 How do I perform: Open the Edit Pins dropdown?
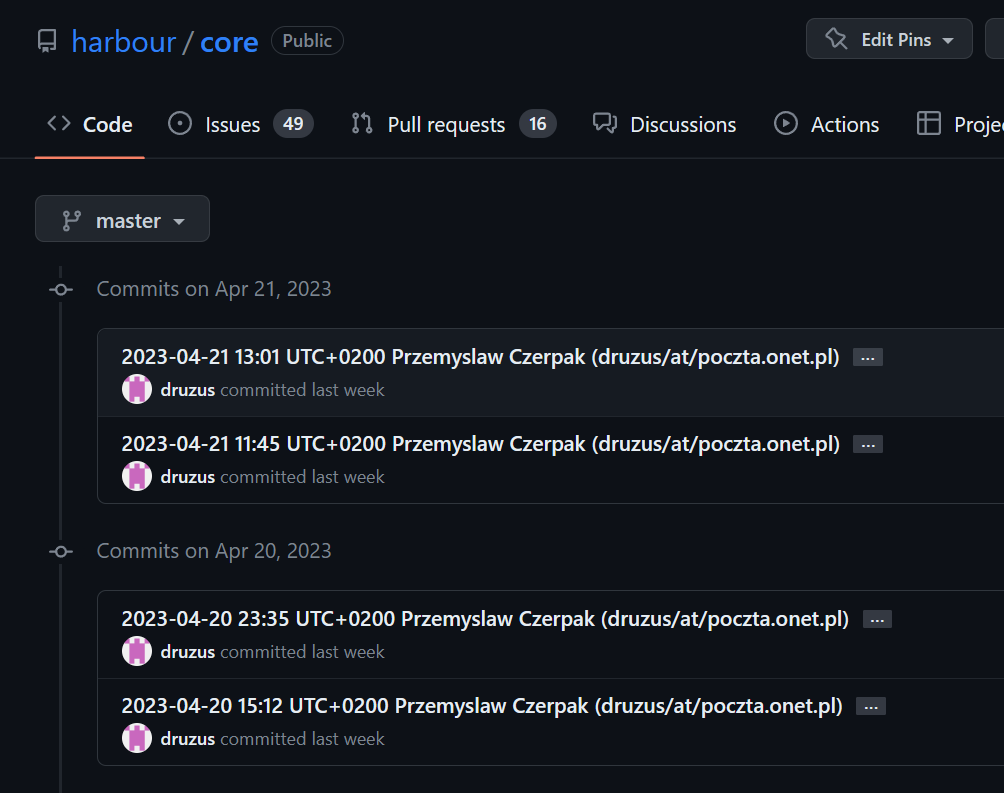click(889, 40)
